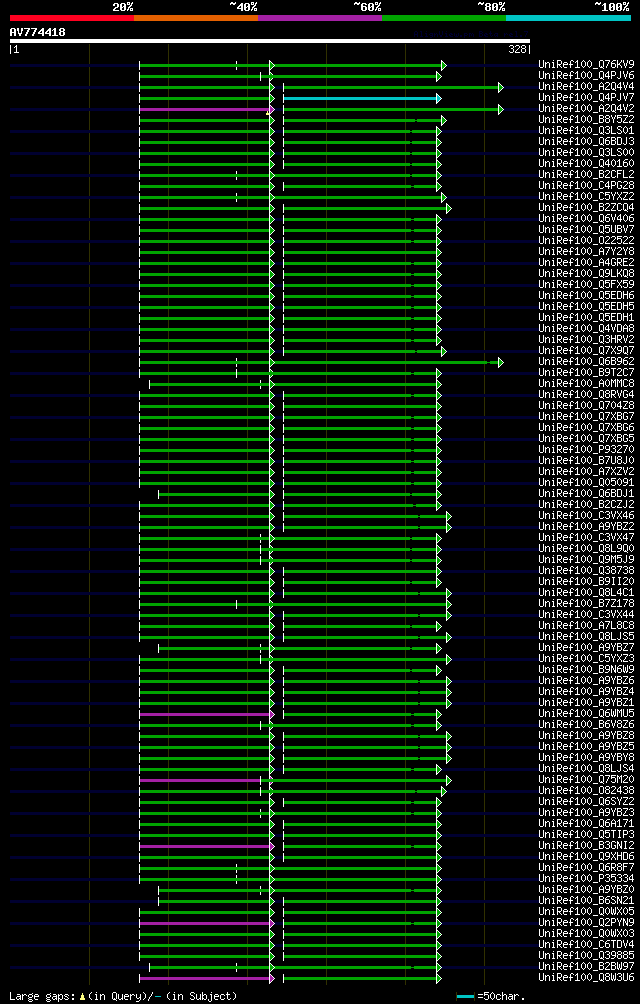The image size is (640, 1004).
Task: Click the purple alignment bar in Q75M20 row
Action: 200,780
